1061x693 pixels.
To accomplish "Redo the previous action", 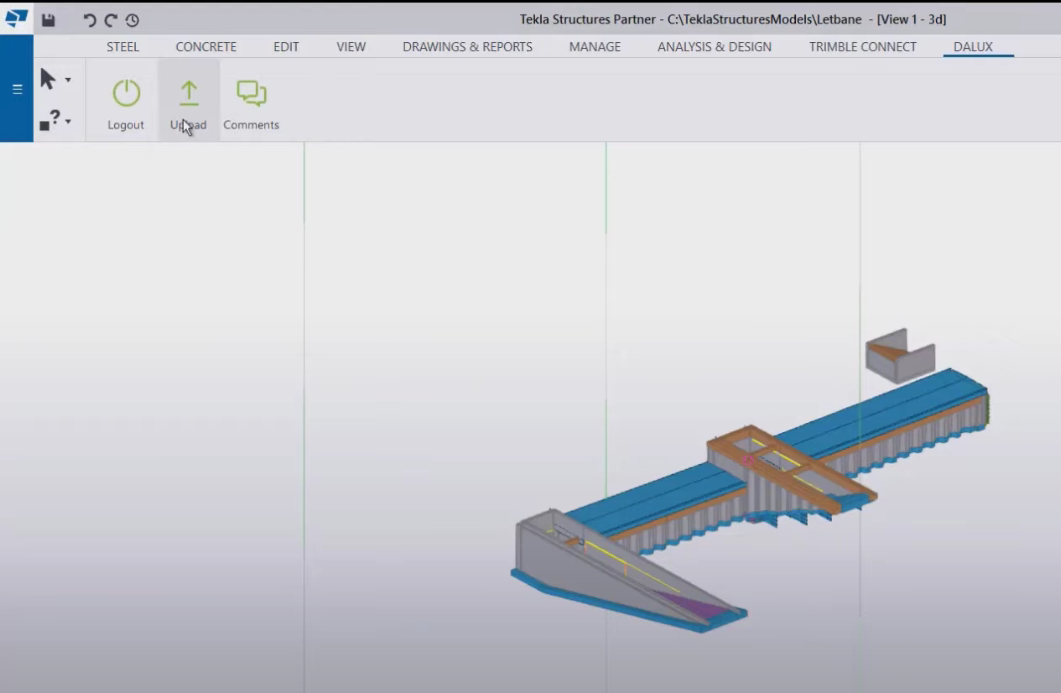I will 111,20.
